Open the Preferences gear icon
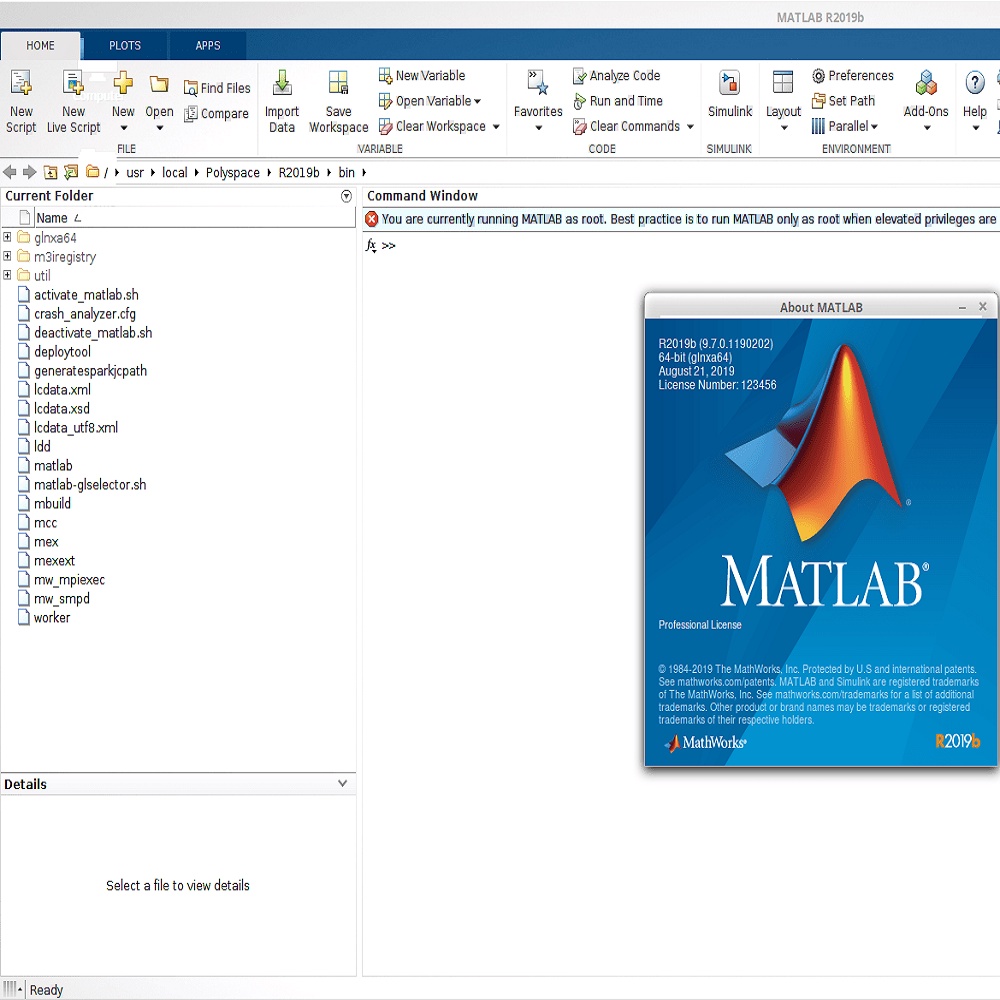Image resolution: width=1000 pixels, height=1000 pixels. (818, 76)
